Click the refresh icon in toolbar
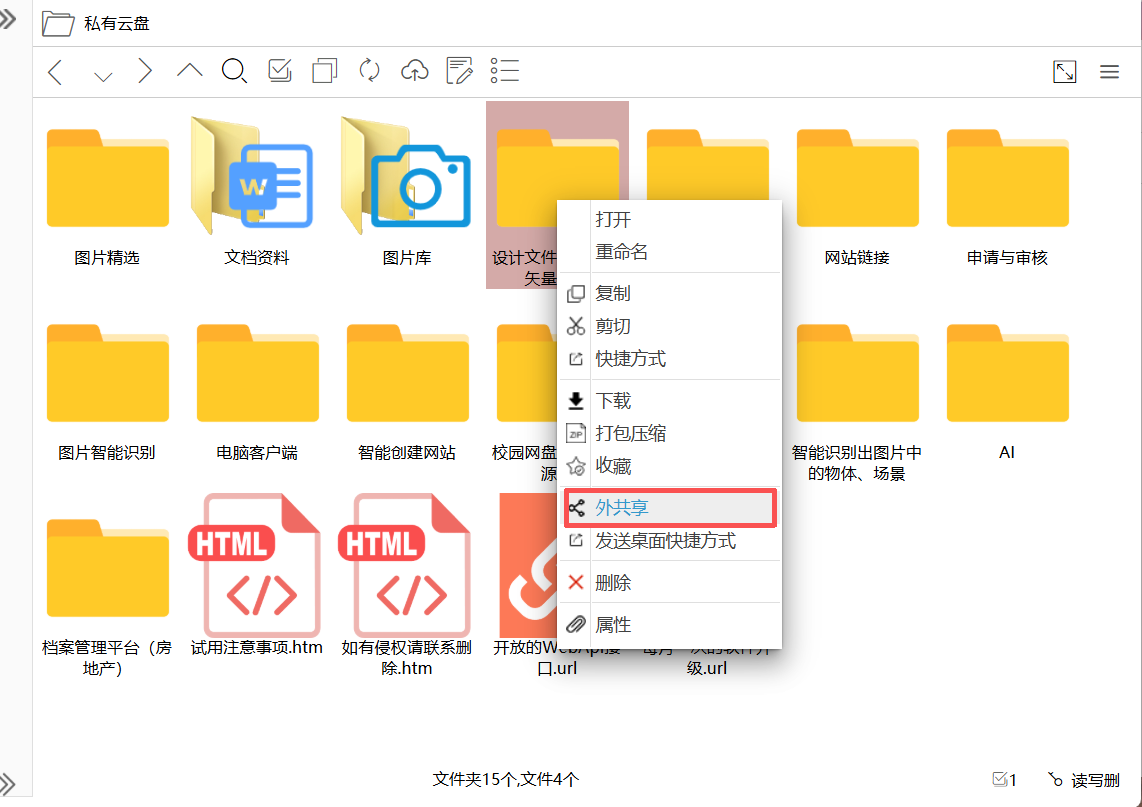The width and height of the screenshot is (1142, 807). click(x=370, y=71)
